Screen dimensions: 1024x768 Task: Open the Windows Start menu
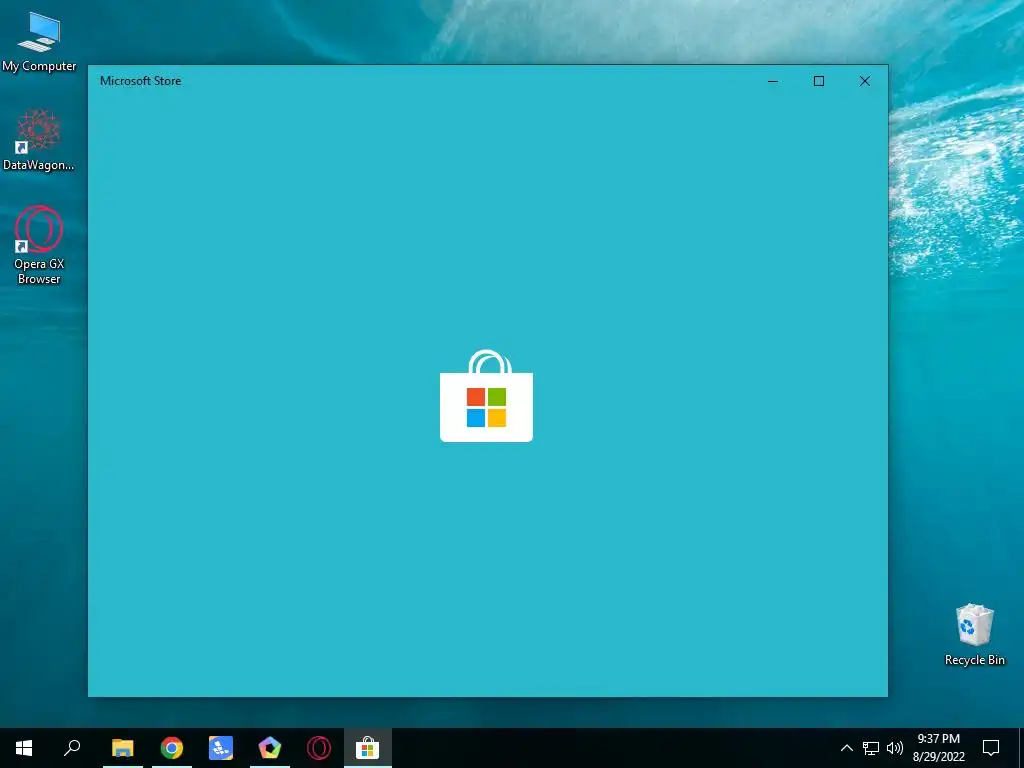[24, 748]
